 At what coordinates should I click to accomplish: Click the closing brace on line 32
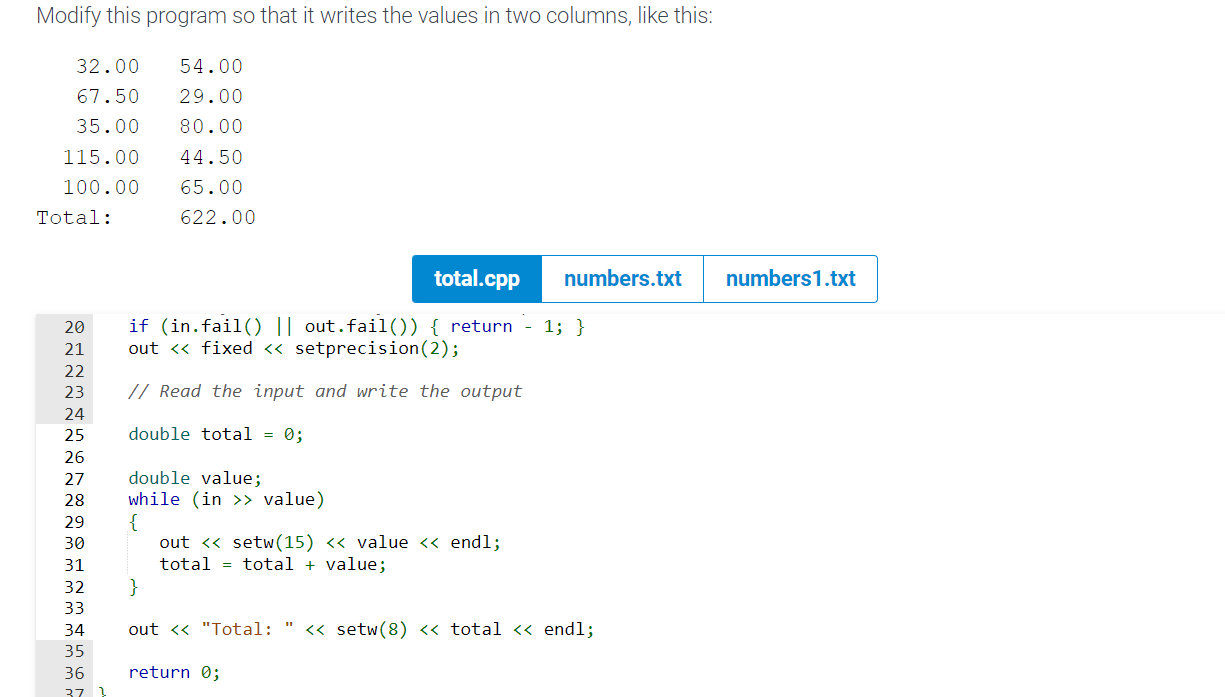pos(133,587)
